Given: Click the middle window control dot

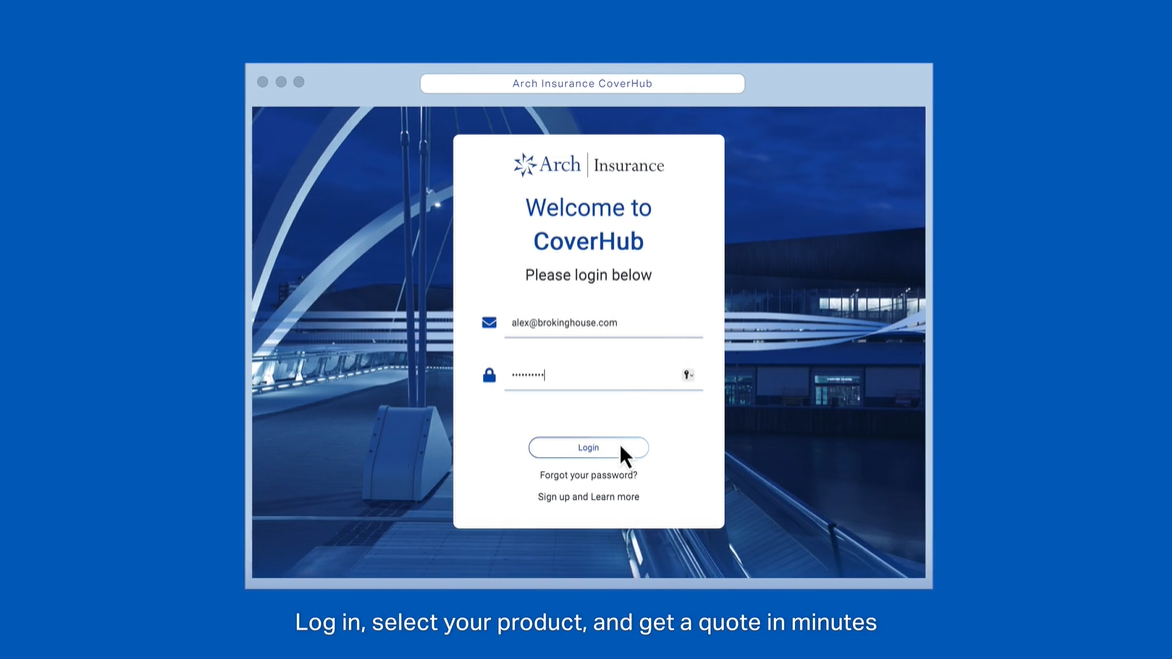Looking at the screenshot, I should [281, 82].
